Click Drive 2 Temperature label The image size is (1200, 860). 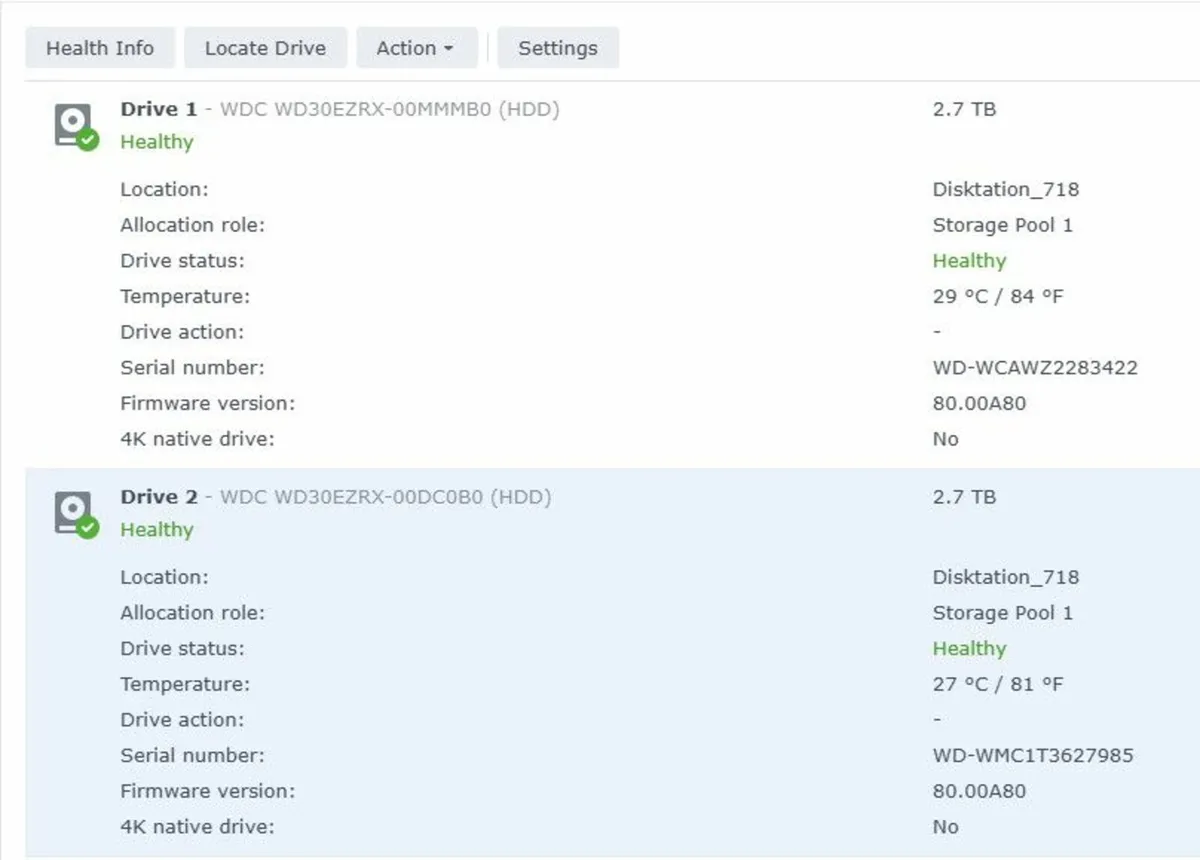(x=185, y=685)
